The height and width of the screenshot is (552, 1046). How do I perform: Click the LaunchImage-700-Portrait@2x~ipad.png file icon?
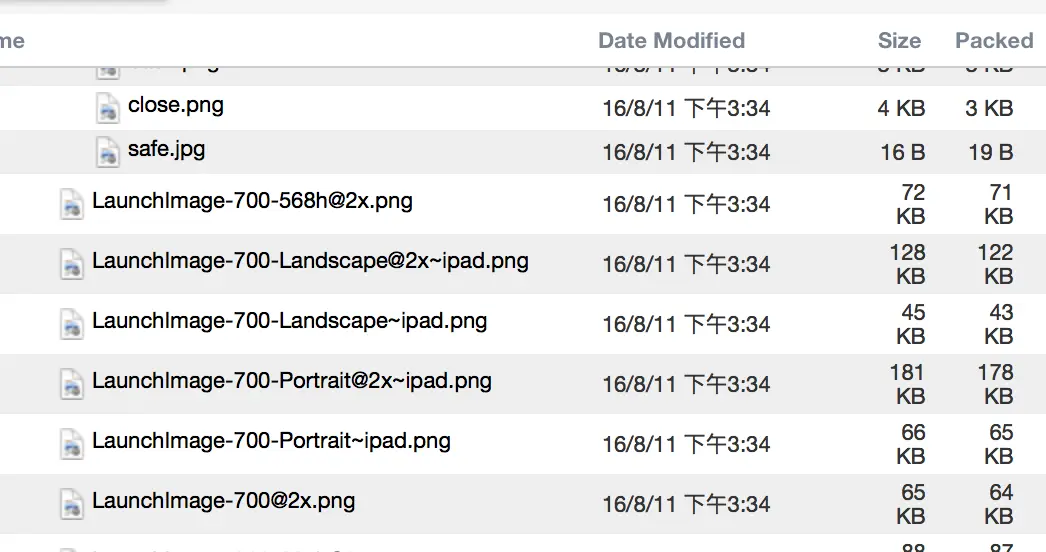(71, 383)
